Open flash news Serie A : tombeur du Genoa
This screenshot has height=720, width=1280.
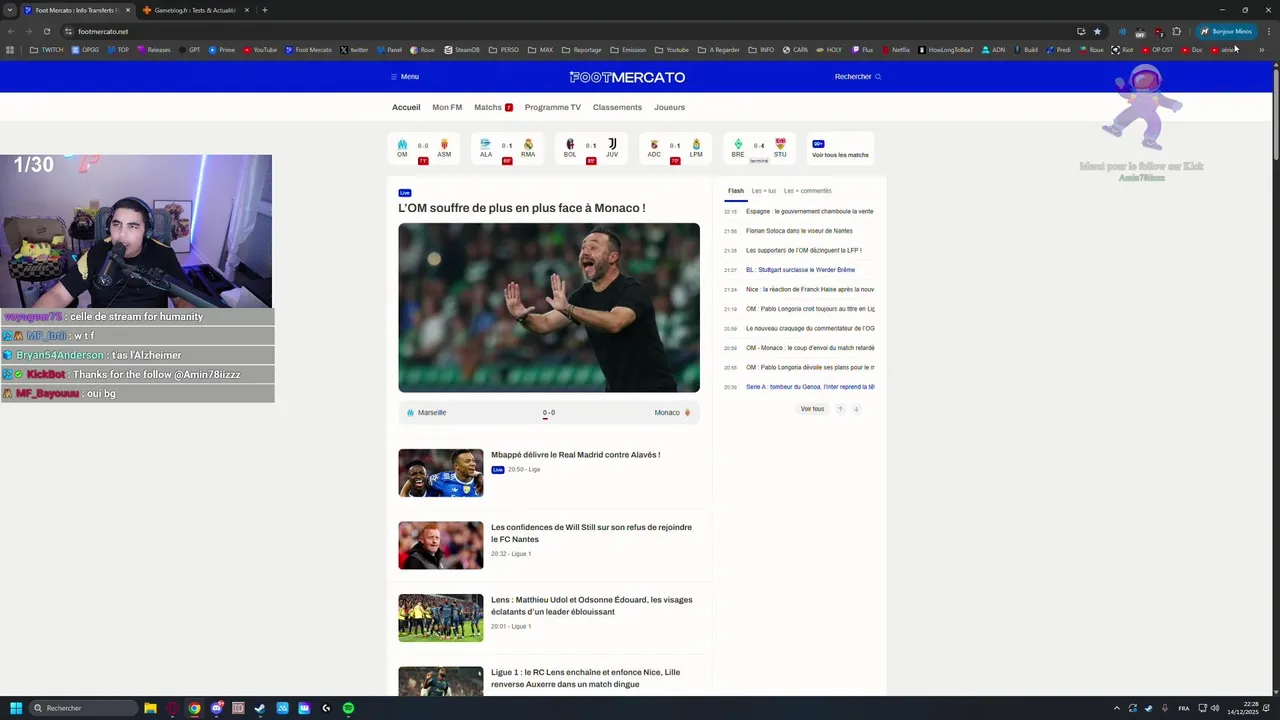810,387
